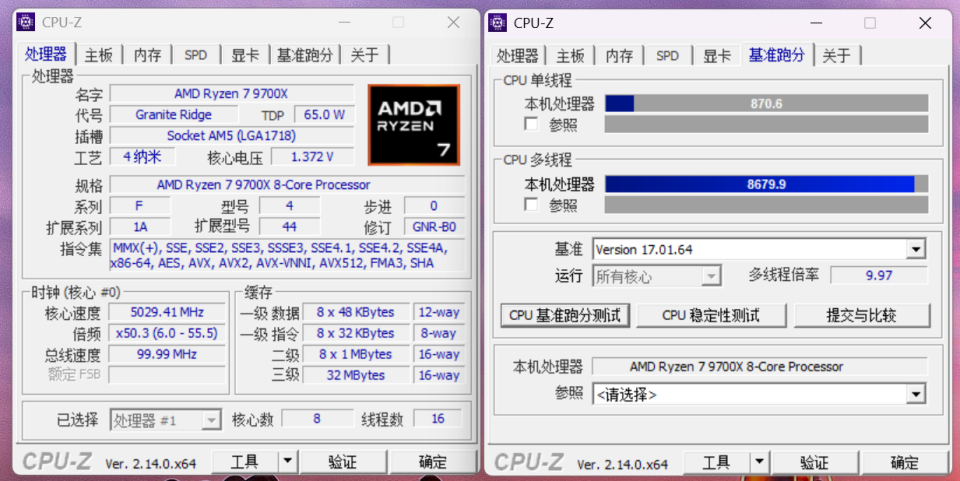Minimize the right CPU-Z window

[x=815, y=22]
